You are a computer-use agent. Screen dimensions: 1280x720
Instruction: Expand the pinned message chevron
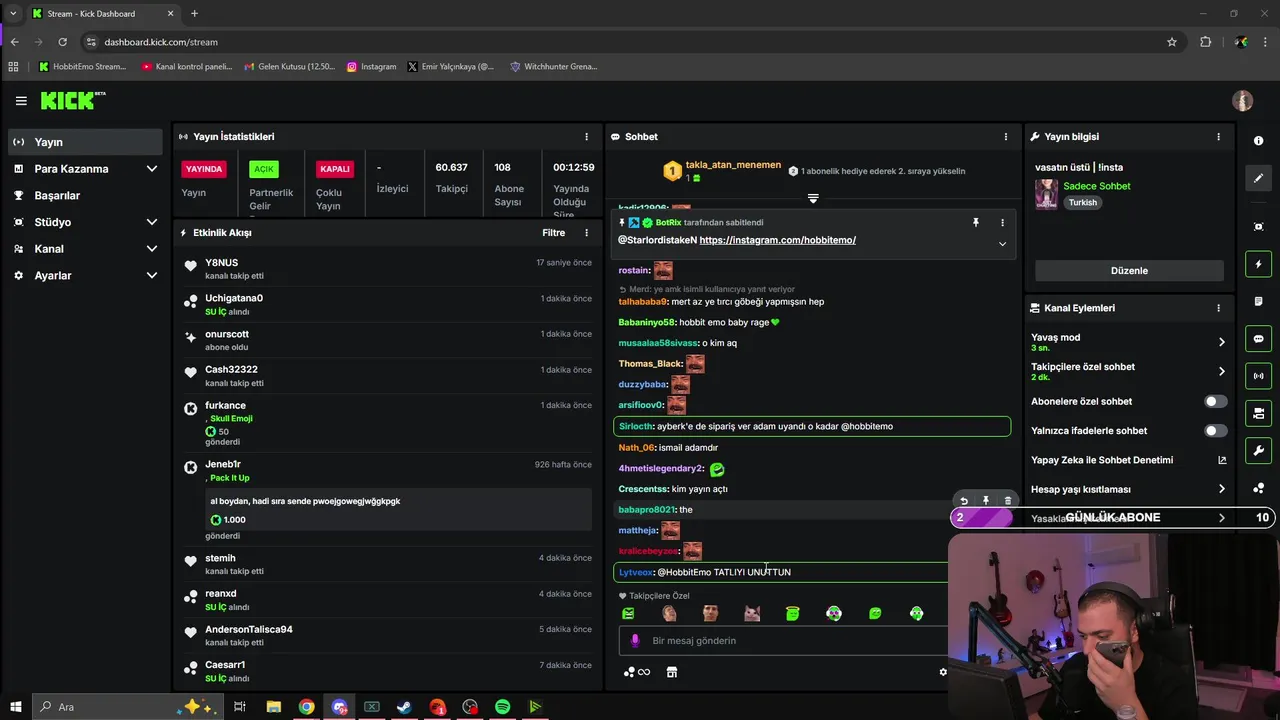coord(1002,244)
